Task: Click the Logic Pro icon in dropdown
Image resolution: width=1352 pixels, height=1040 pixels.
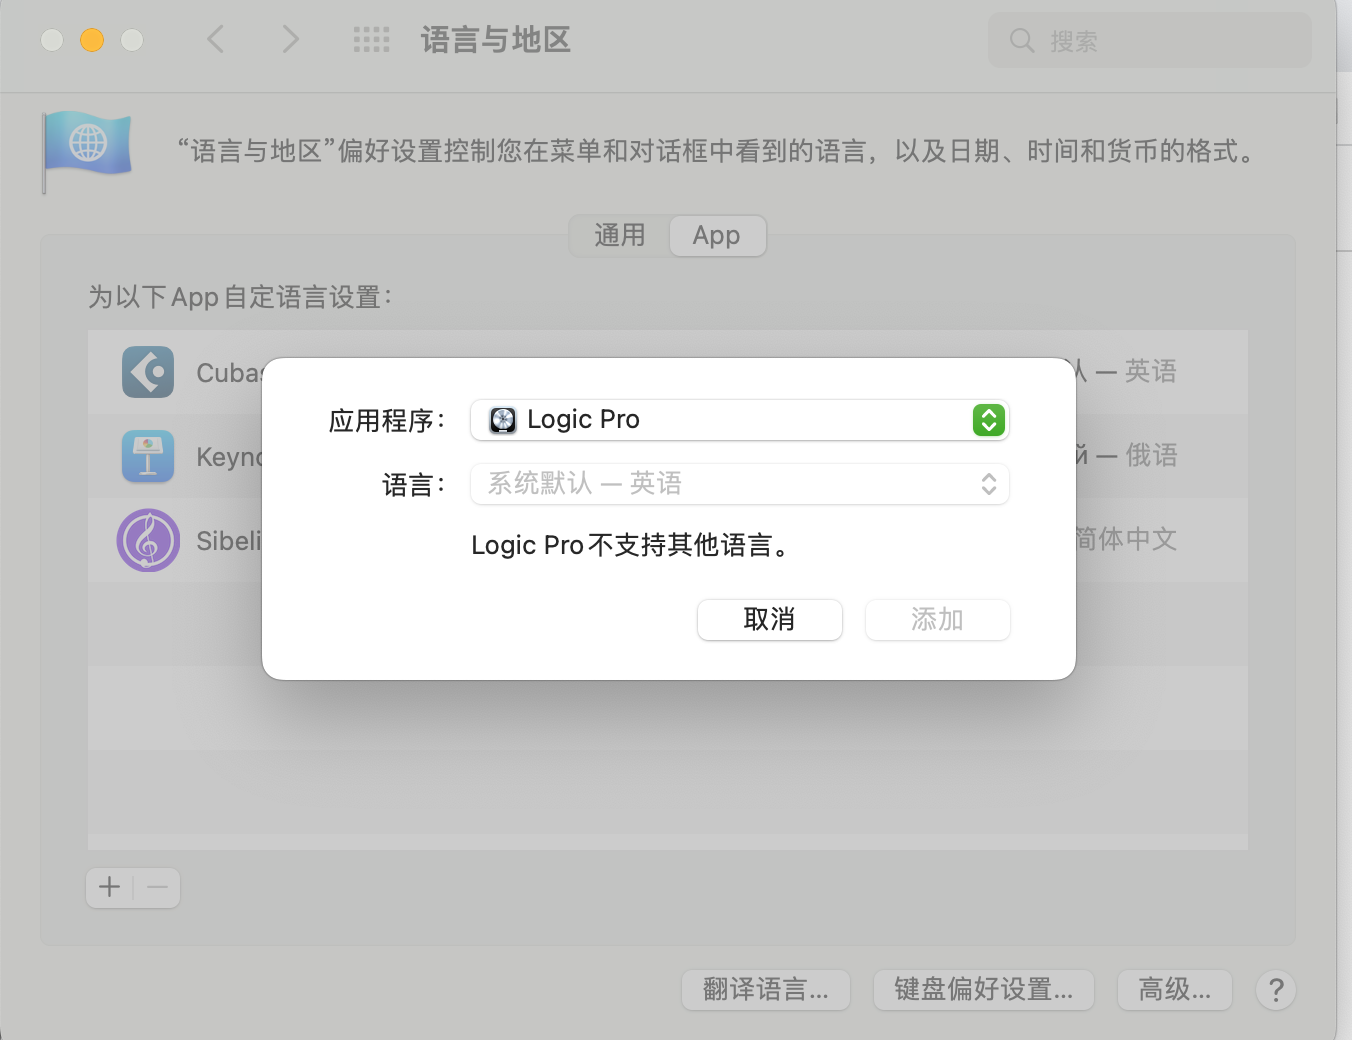Action: click(503, 420)
